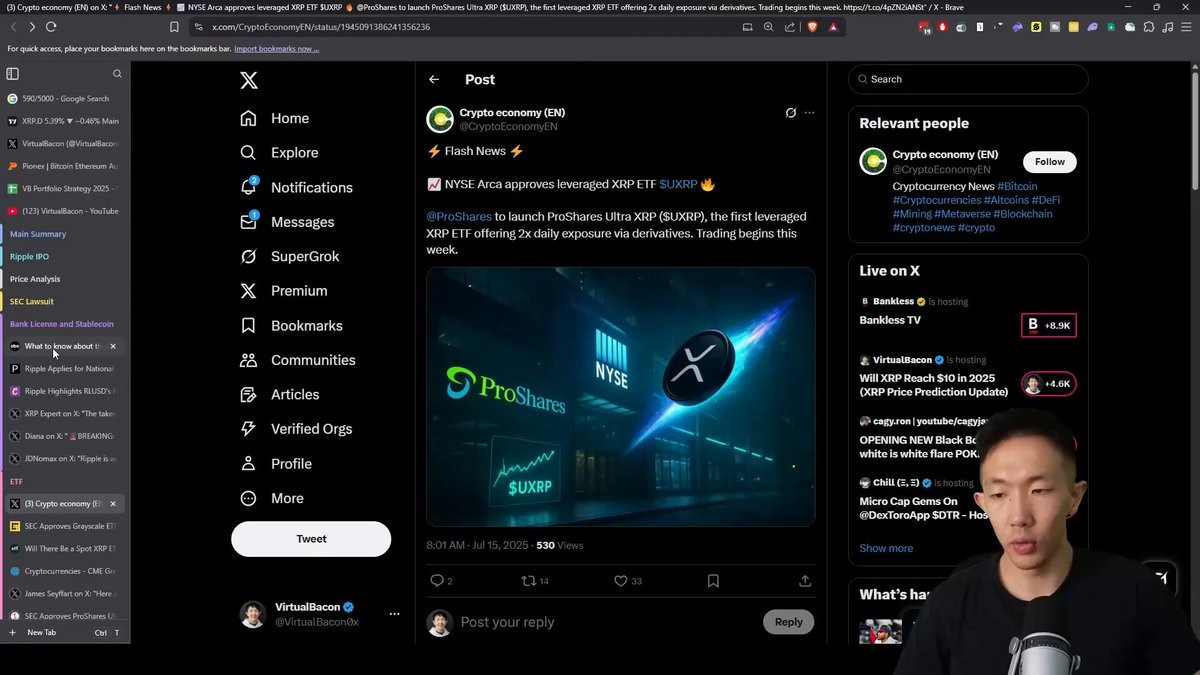Close the What to know about tab
This screenshot has height=675, width=1200.
click(x=113, y=346)
